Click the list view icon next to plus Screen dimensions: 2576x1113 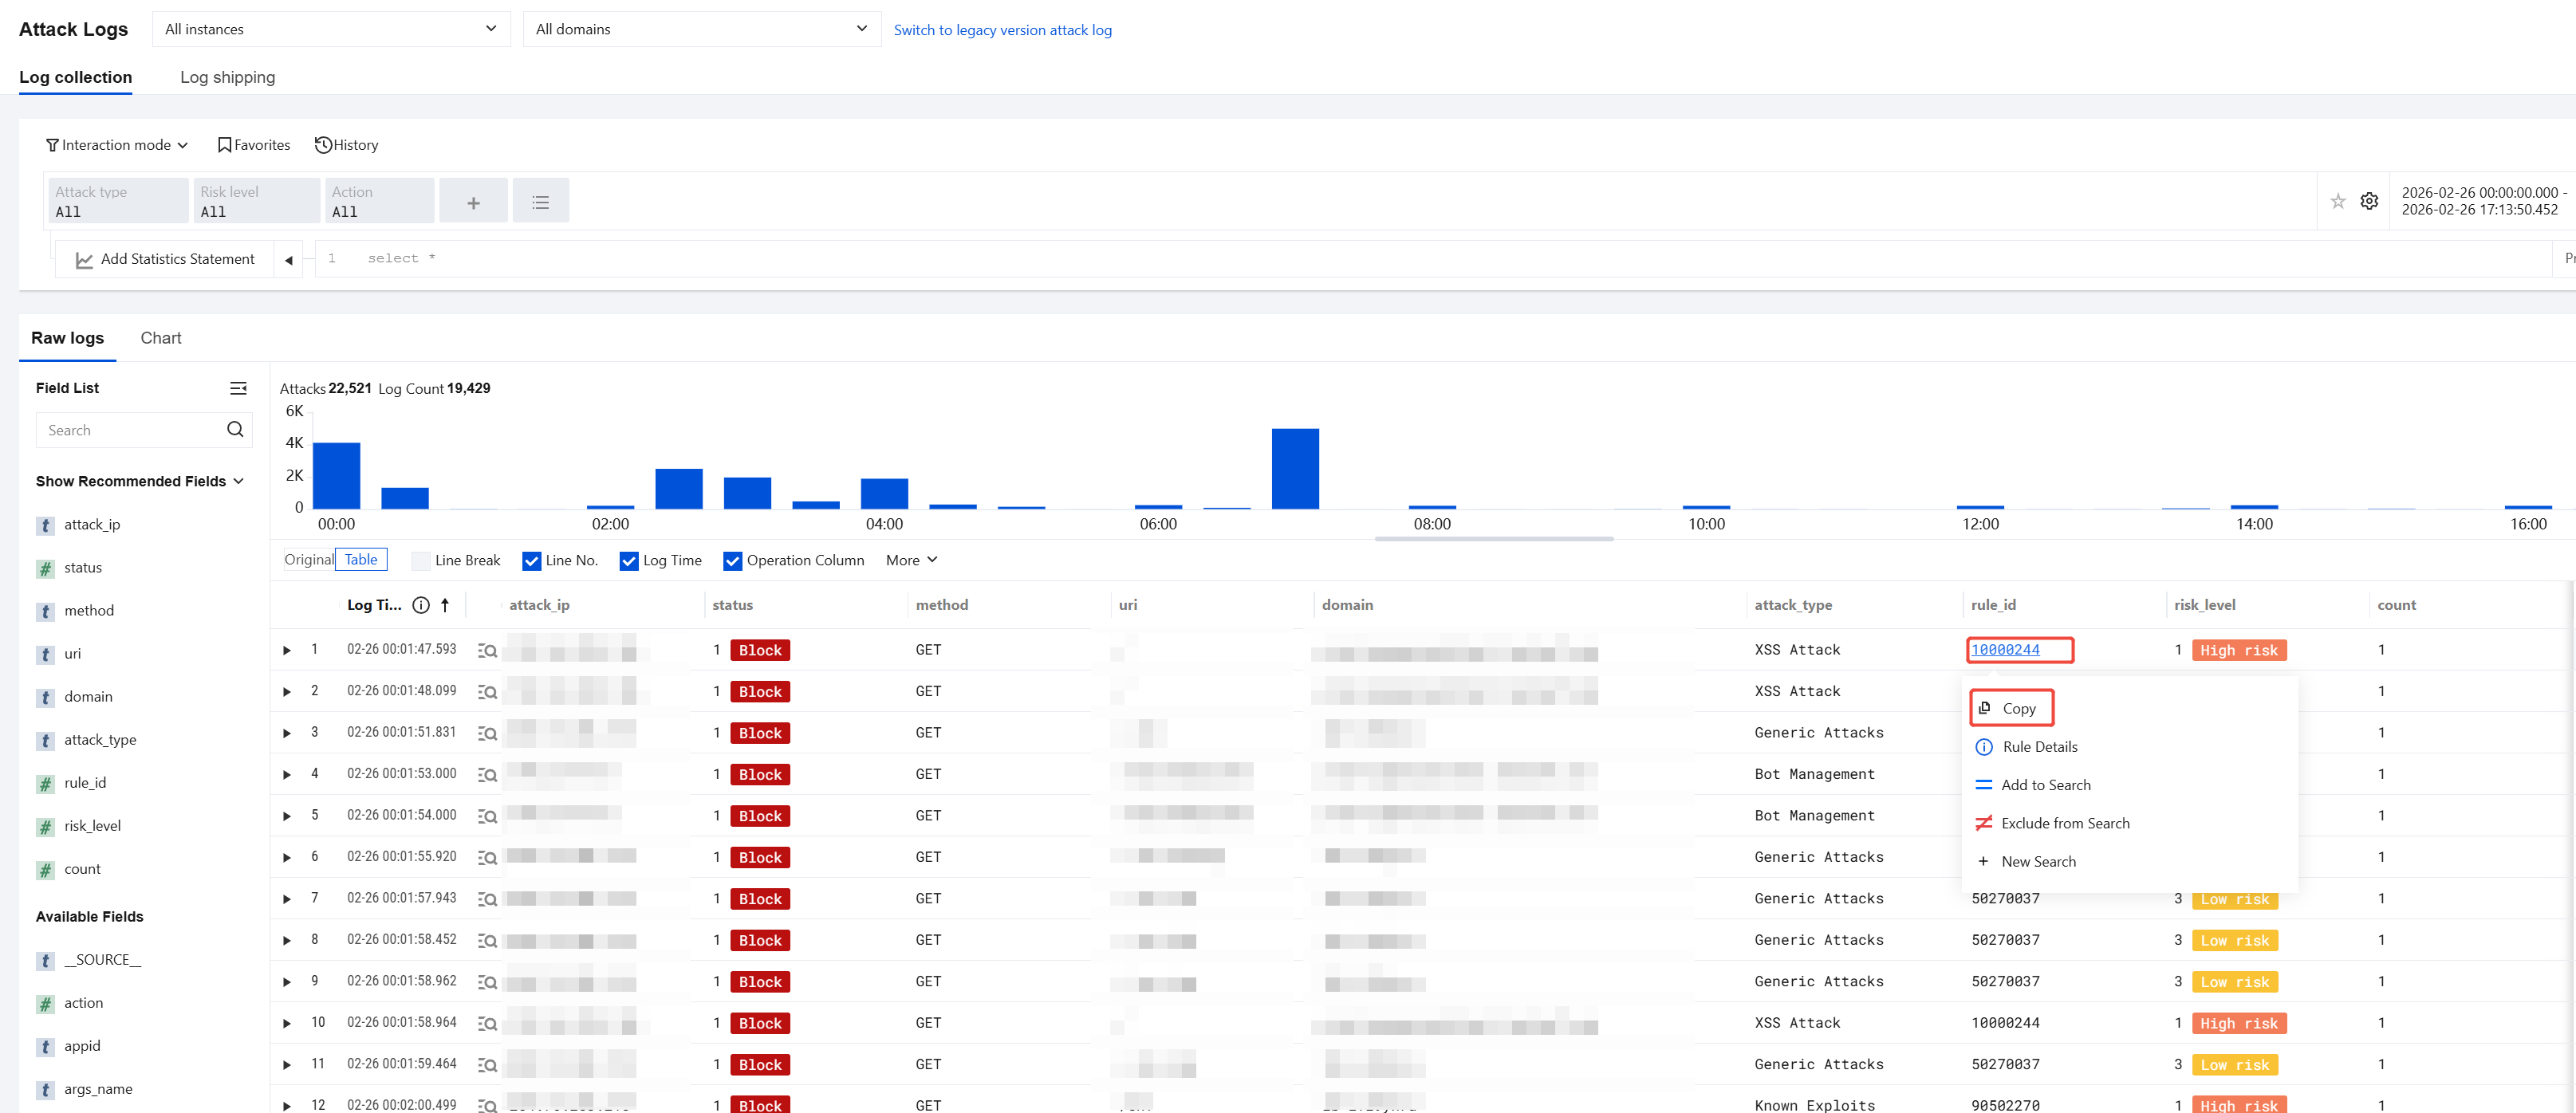point(540,202)
